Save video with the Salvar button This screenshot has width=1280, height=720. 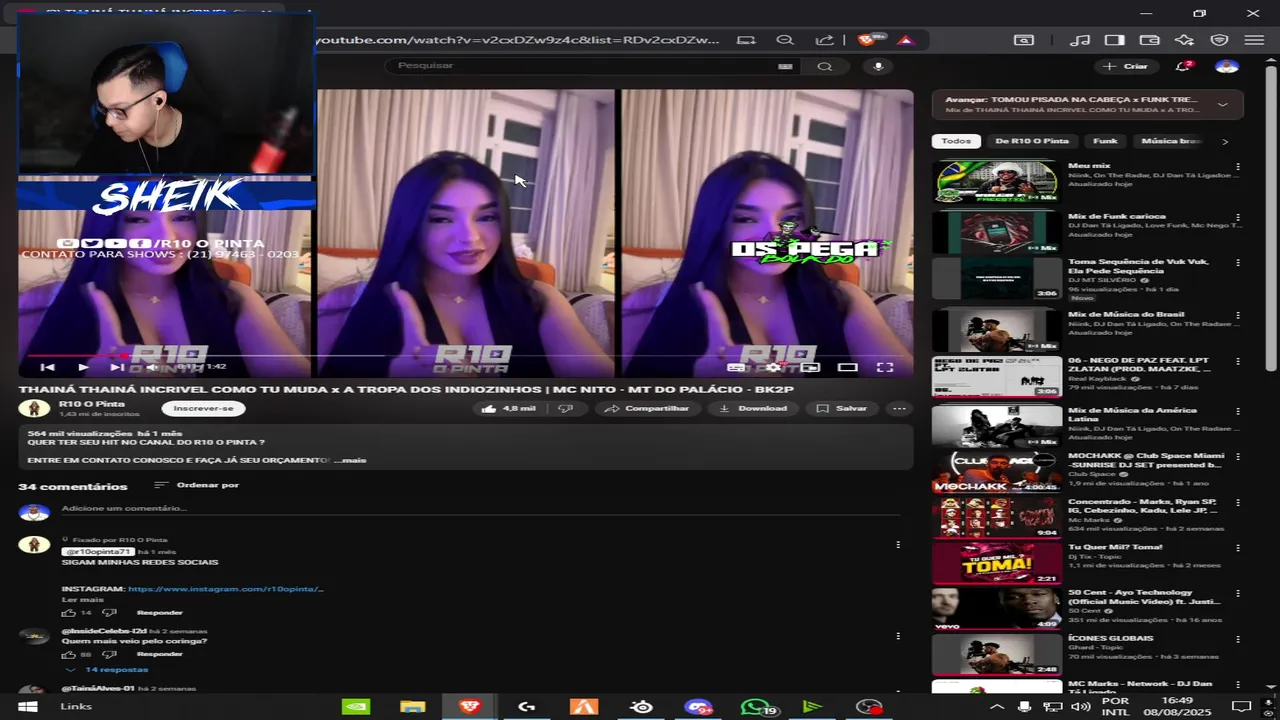coord(841,408)
